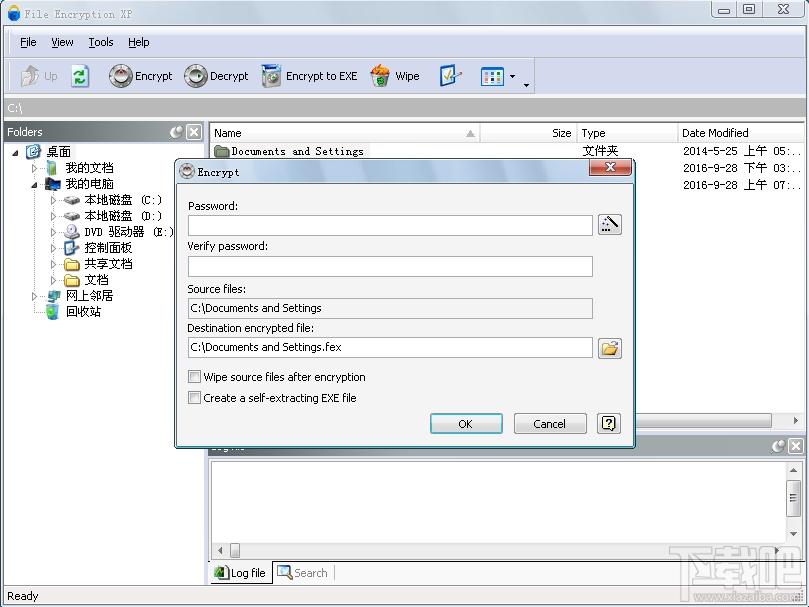
Task: Open the Tools menu
Action: (101, 42)
